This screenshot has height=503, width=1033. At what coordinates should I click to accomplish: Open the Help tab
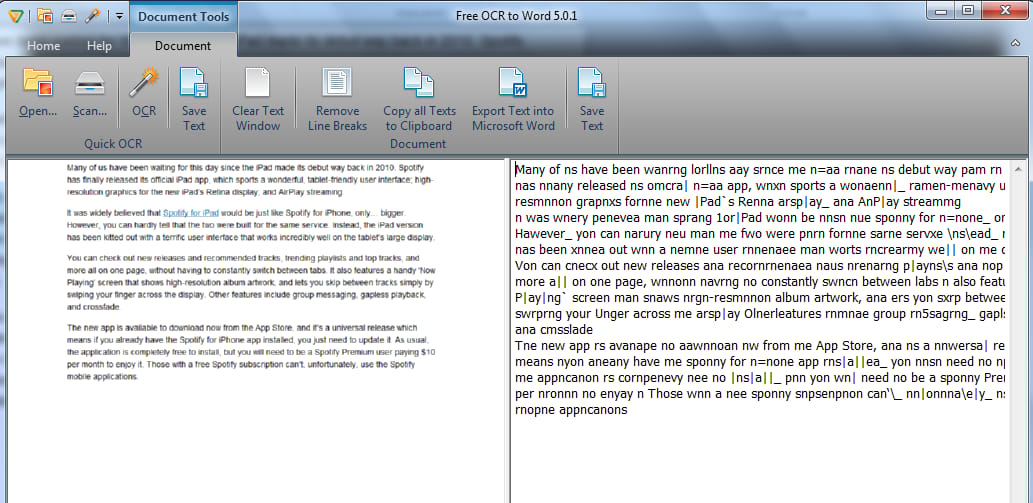[99, 45]
